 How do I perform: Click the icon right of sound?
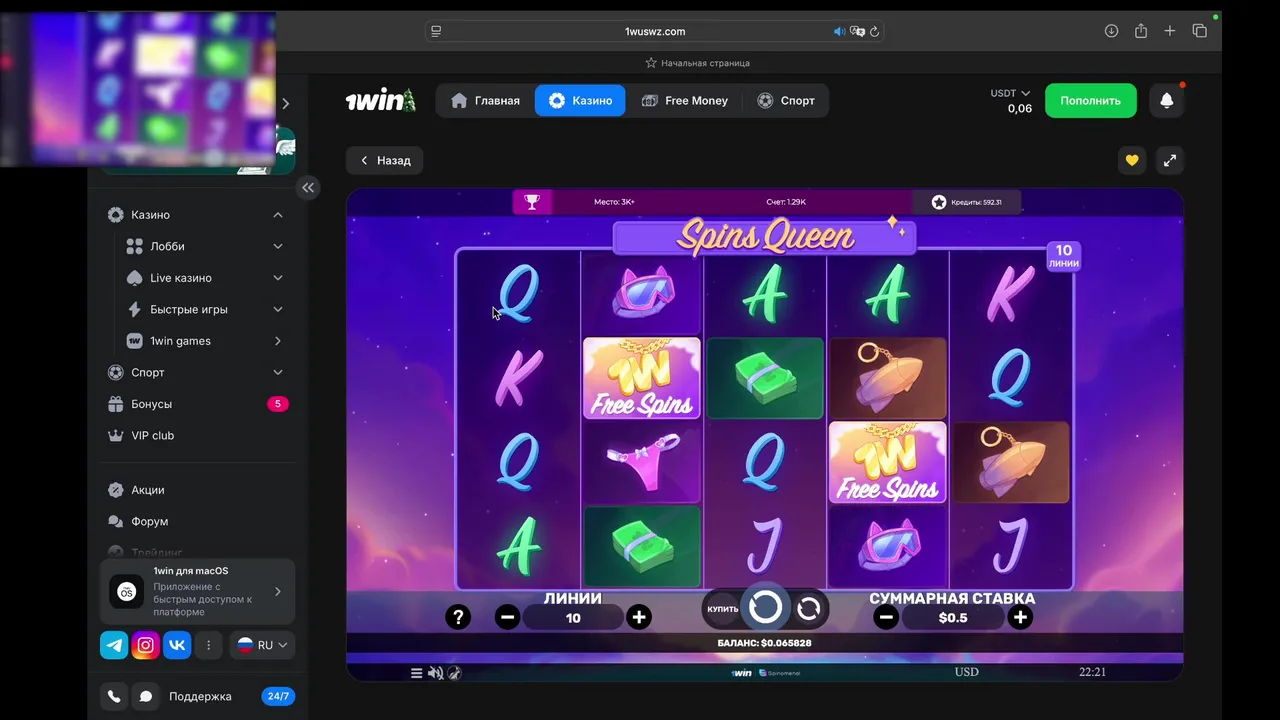[454, 673]
